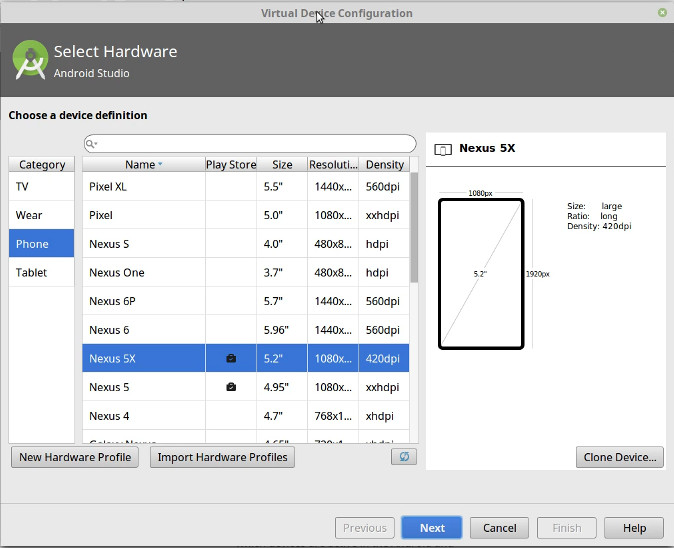This screenshot has height=548, width=674.
Task: Click the Previous button
Action: point(365,527)
